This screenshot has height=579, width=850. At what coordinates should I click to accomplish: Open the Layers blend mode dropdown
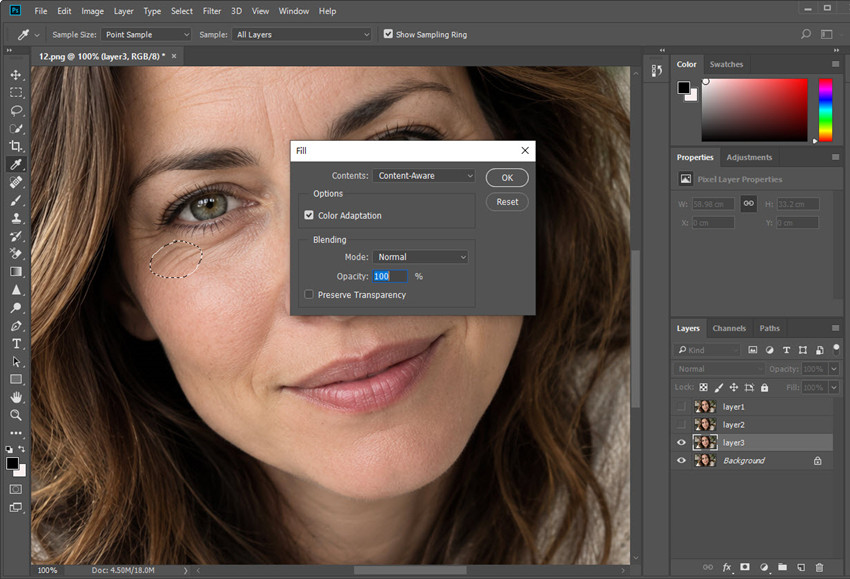coord(719,369)
